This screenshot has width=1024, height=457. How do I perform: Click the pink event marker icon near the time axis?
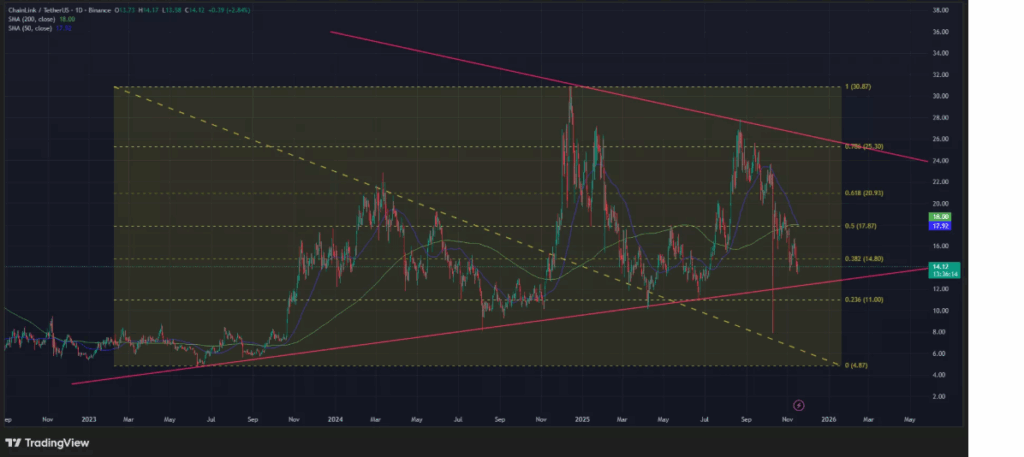click(798, 405)
